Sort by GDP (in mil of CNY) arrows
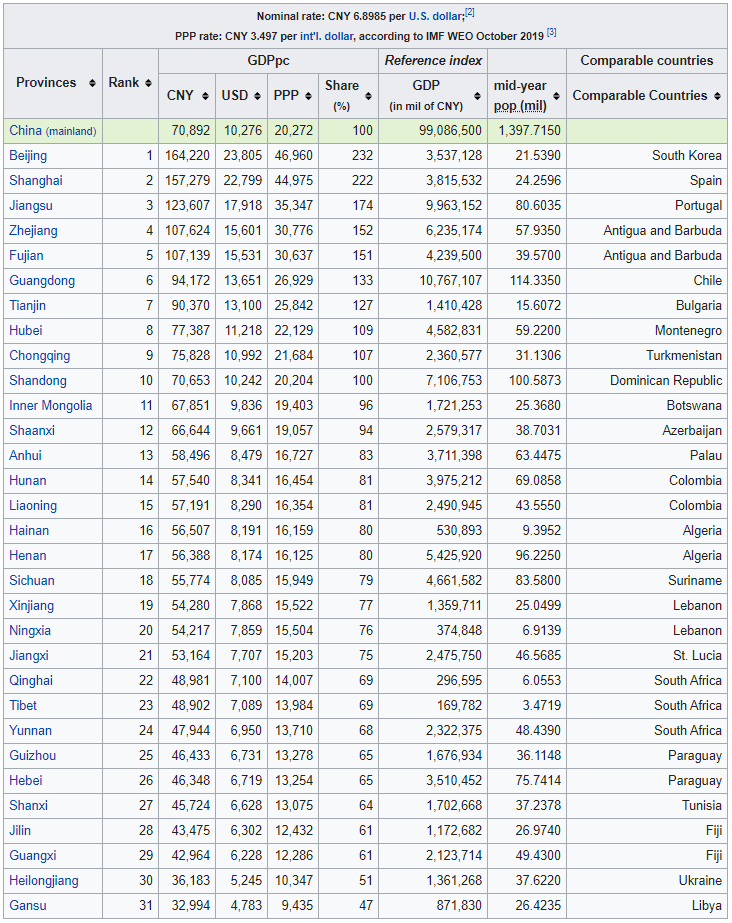Viewport: 732px width, 923px height. click(477, 96)
